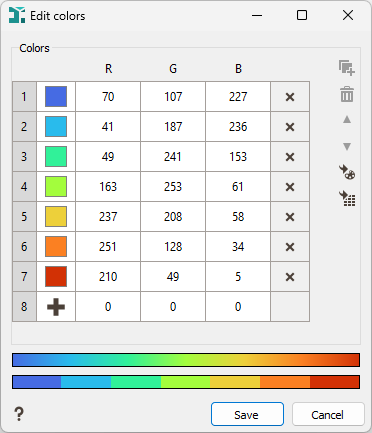372x433 pixels.
Task: Save the edited colors
Action: click(247, 414)
